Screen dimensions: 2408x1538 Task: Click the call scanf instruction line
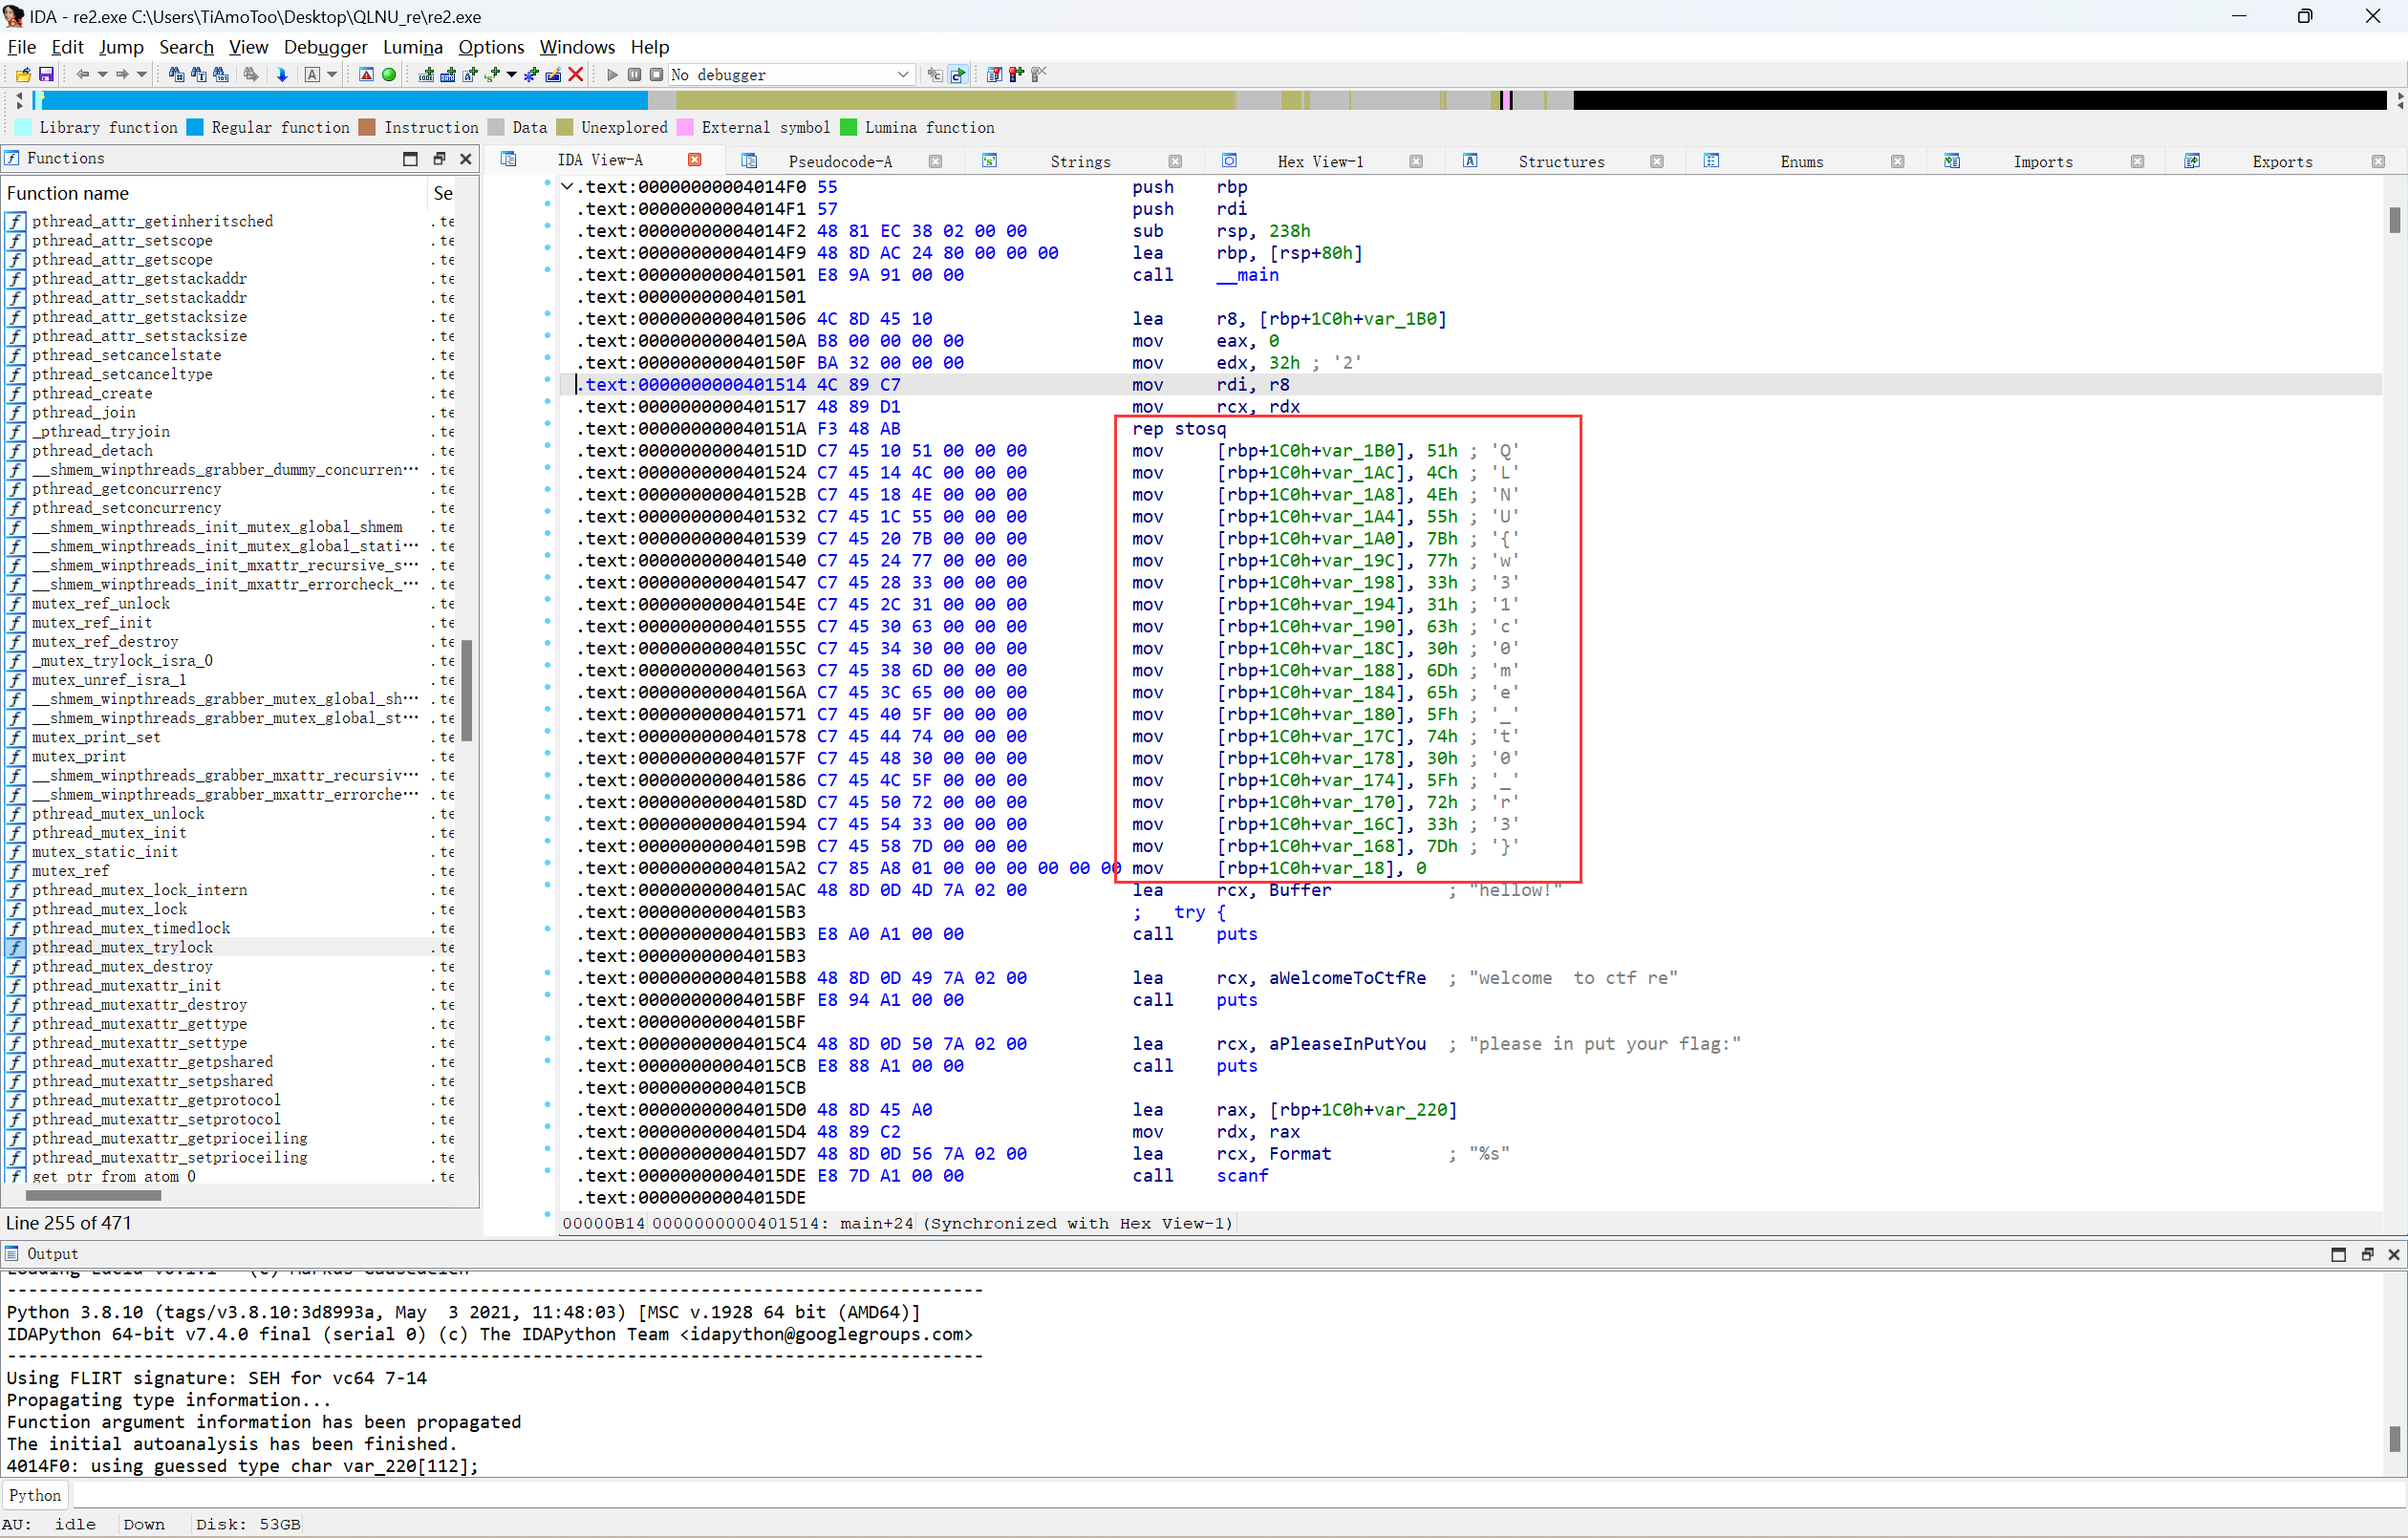point(1199,1176)
